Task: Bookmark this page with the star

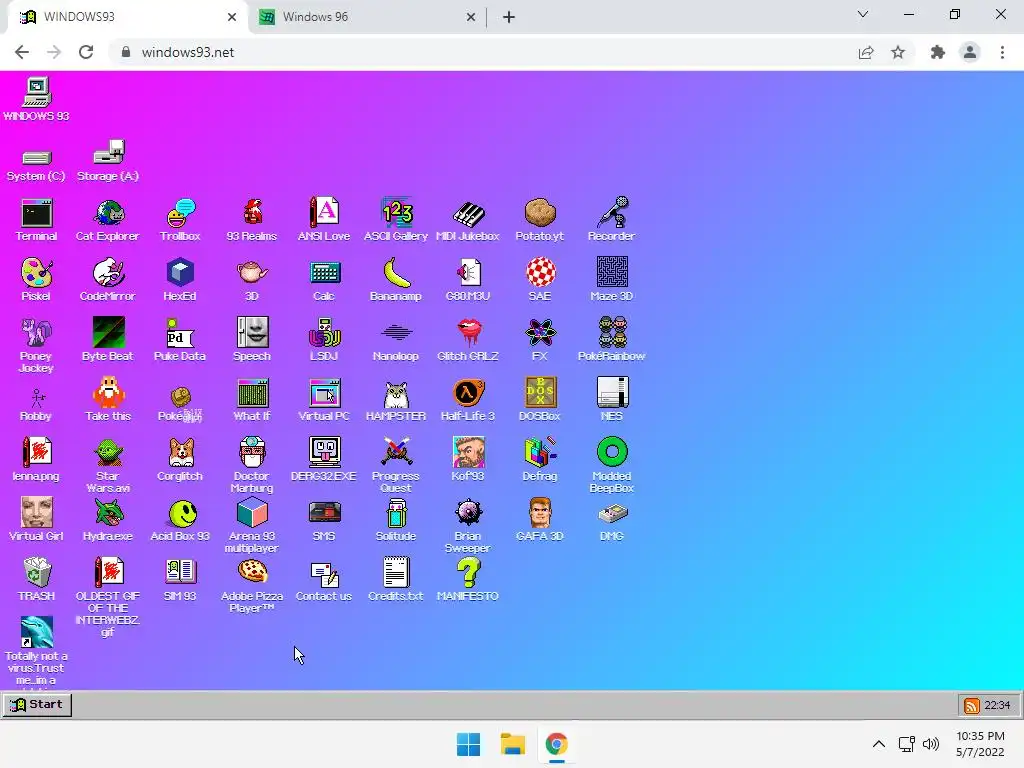Action: (x=898, y=52)
